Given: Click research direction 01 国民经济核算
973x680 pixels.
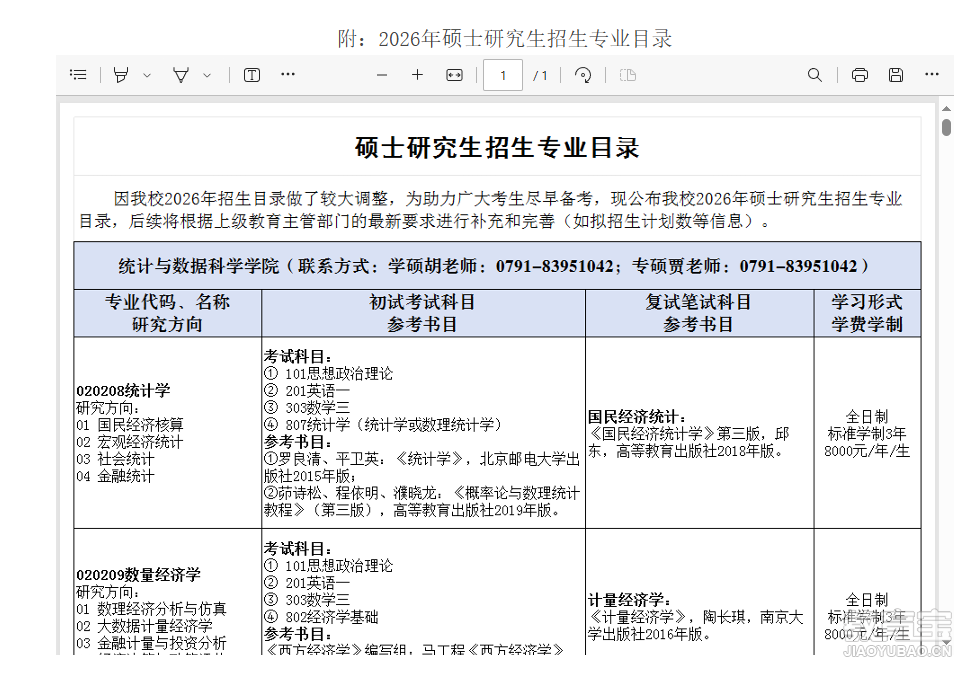Looking at the screenshot, I should point(130,425).
